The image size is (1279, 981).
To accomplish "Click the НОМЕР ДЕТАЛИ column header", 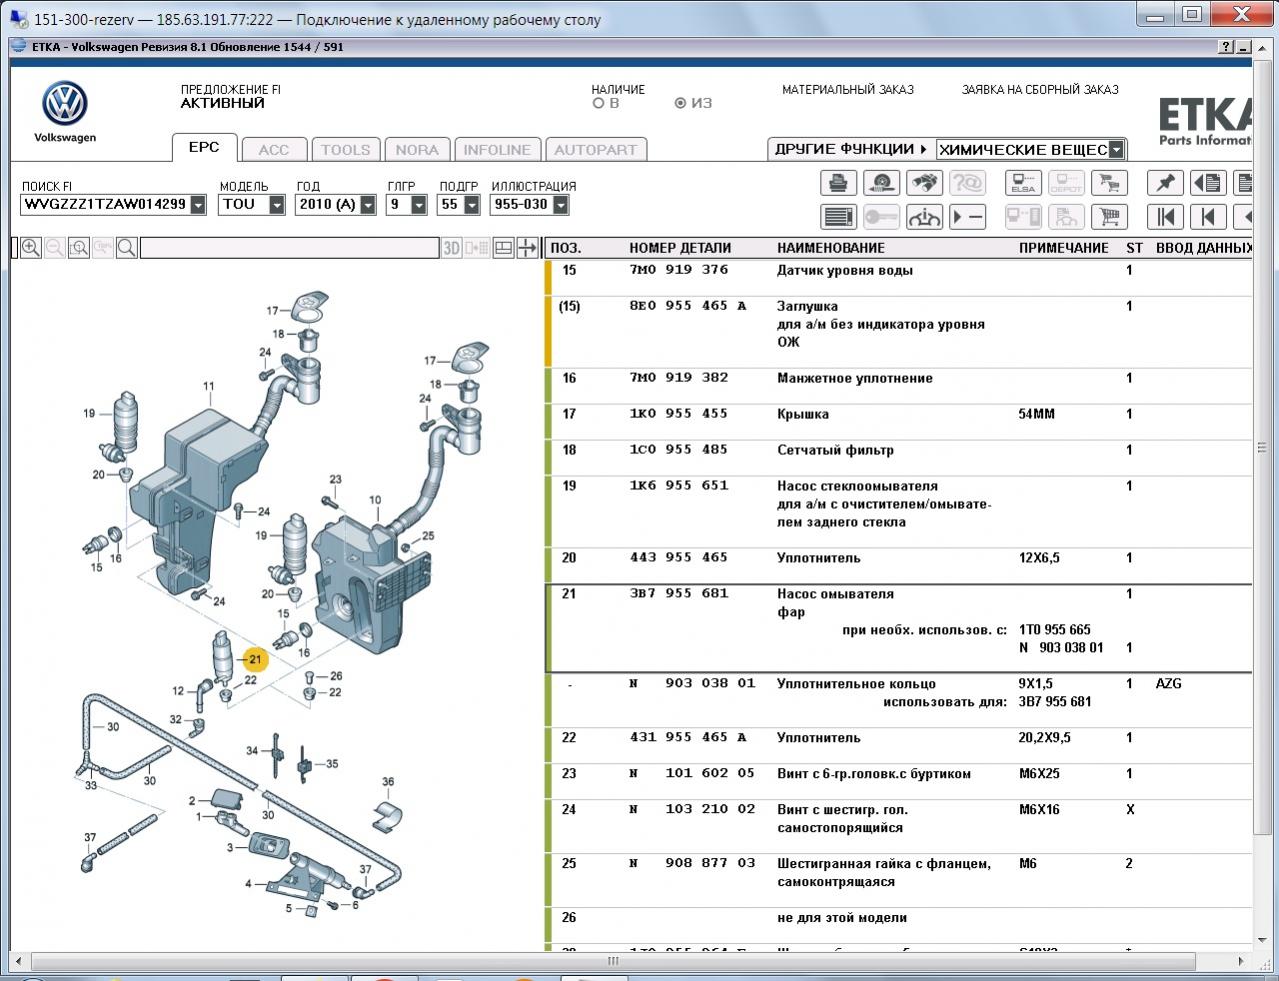I will [680, 248].
